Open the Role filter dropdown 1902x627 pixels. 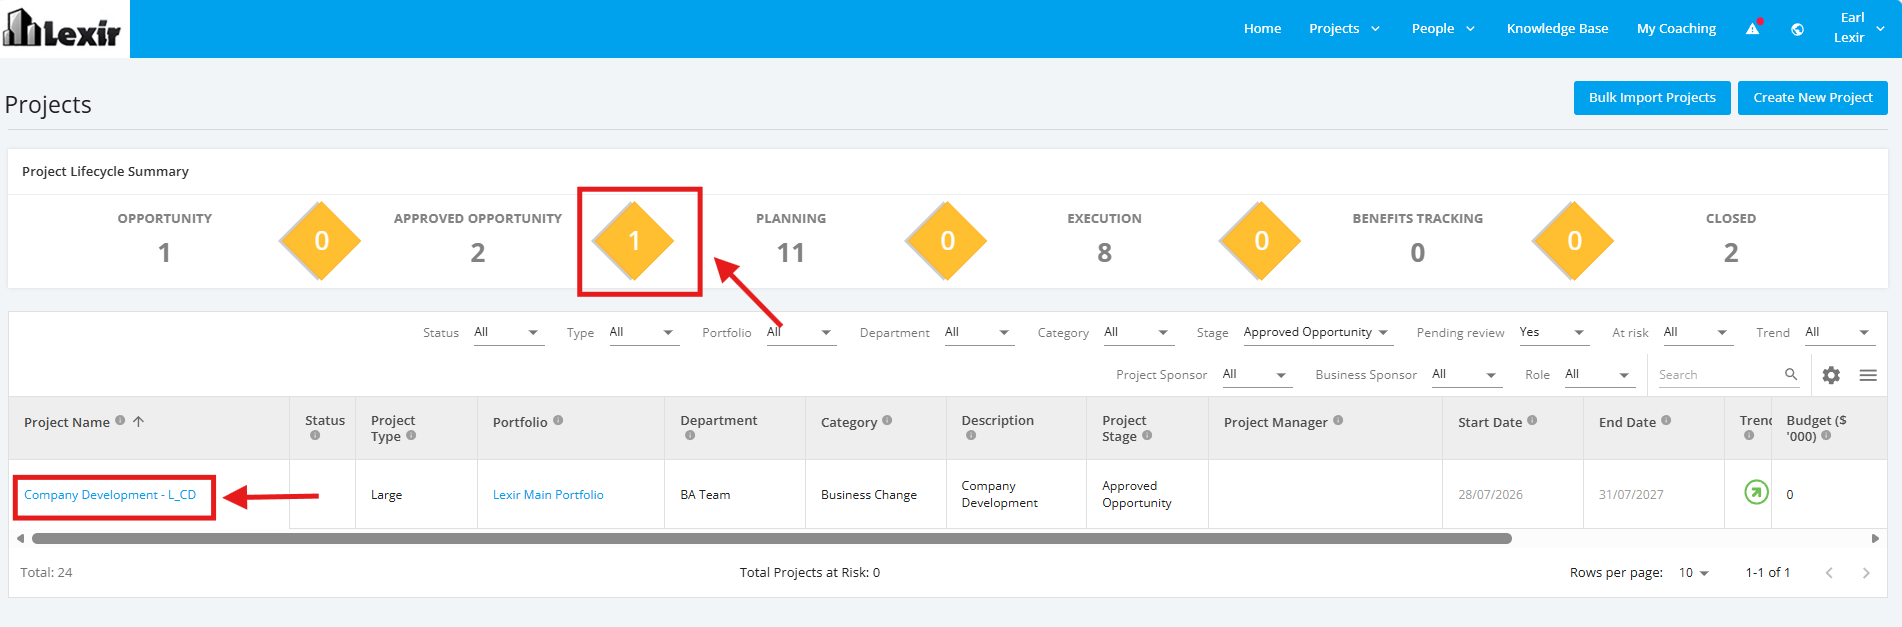click(x=1599, y=375)
